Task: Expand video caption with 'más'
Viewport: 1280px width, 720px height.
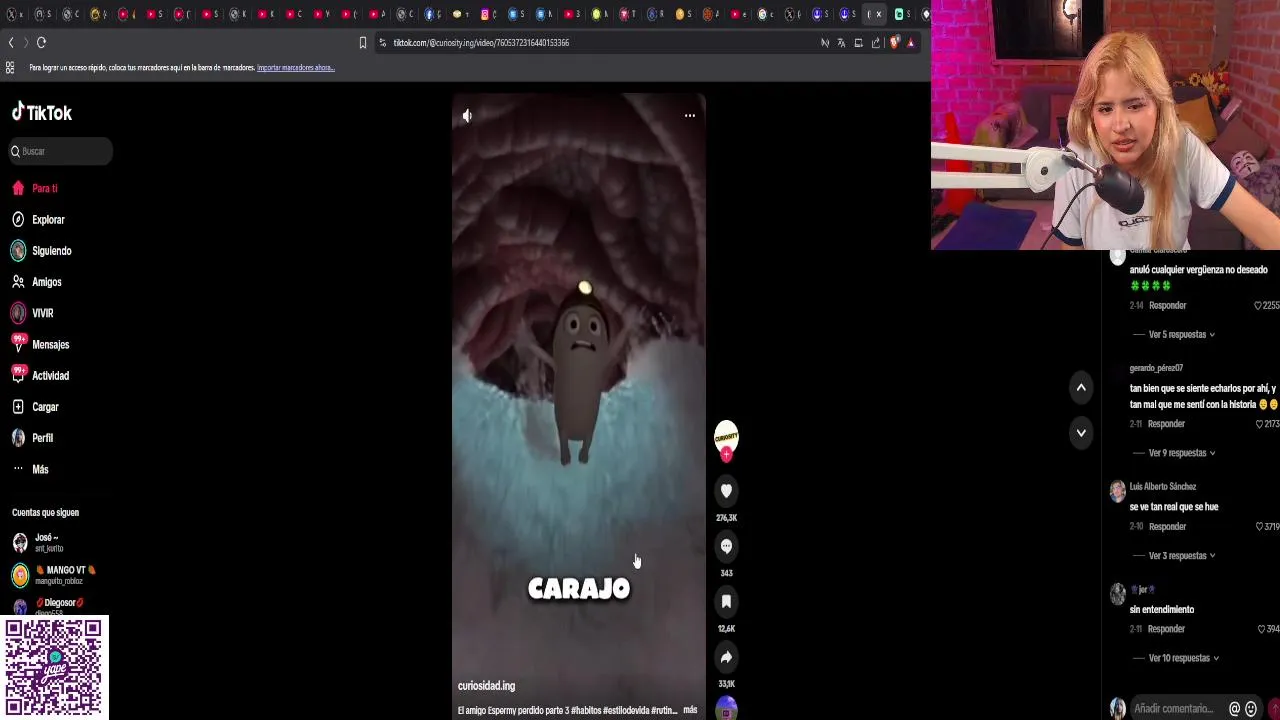Action: pyautogui.click(x=690, y=710)
